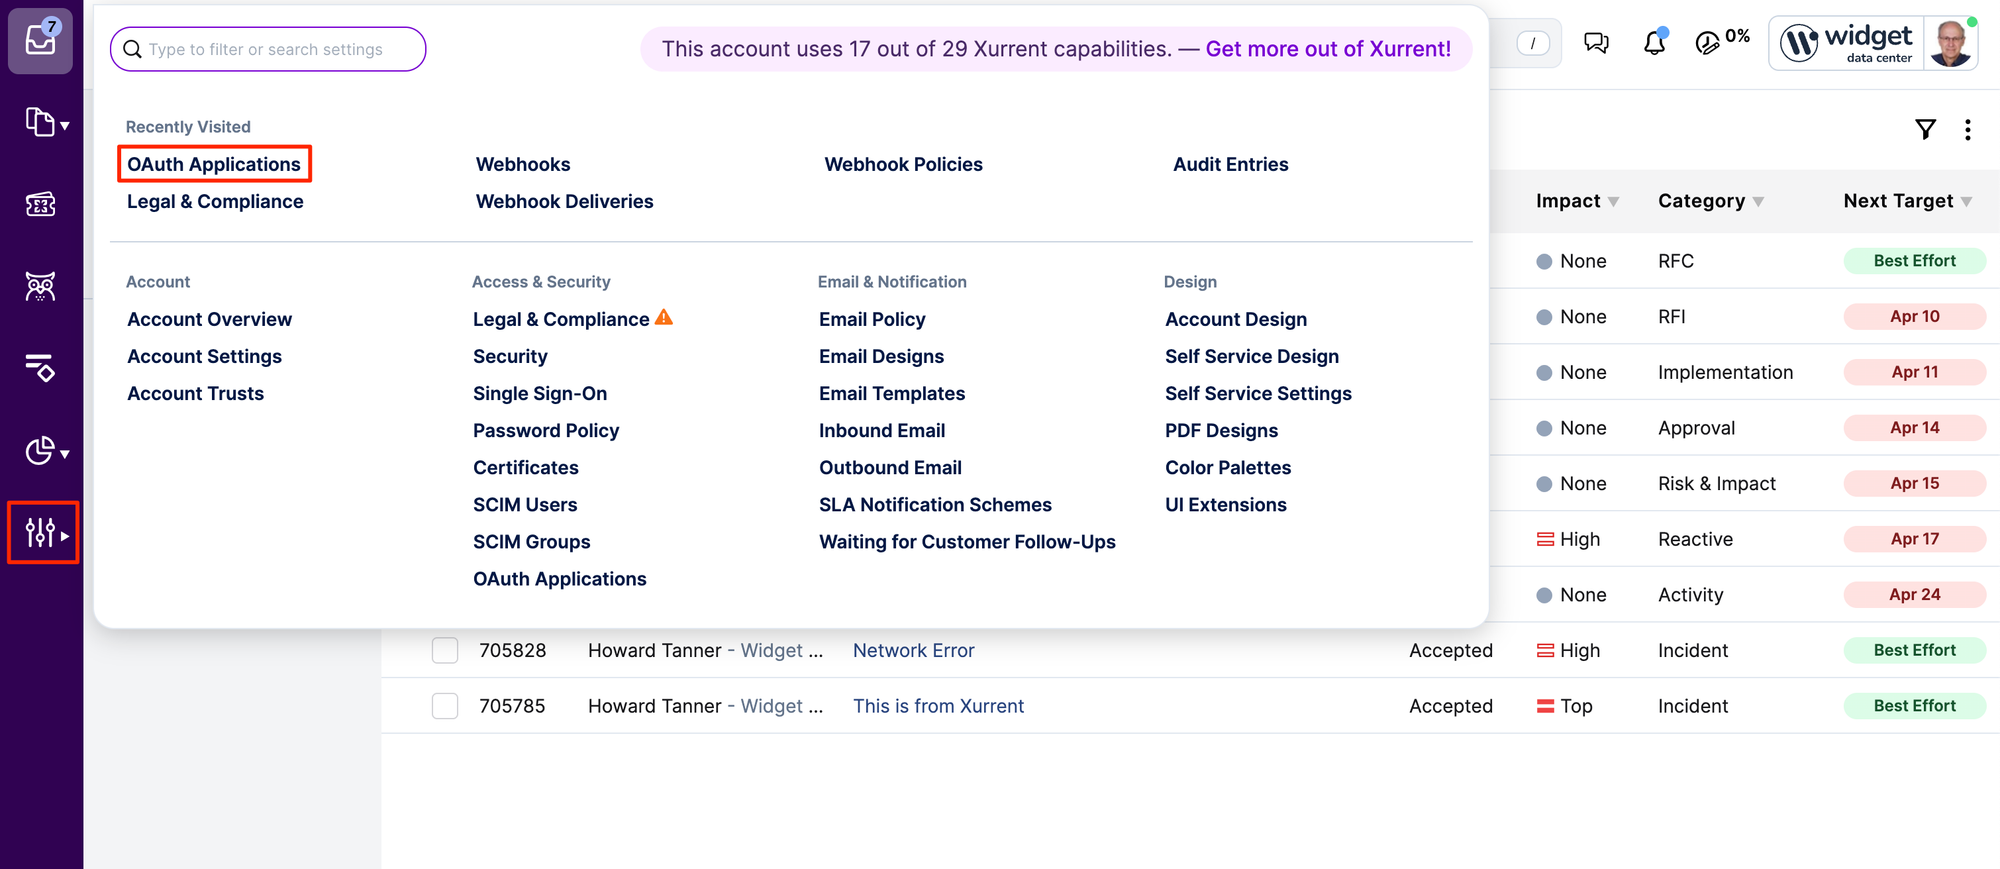
Task: Open the inbox icon with badge 7
Action: click(x=40, y=40)
